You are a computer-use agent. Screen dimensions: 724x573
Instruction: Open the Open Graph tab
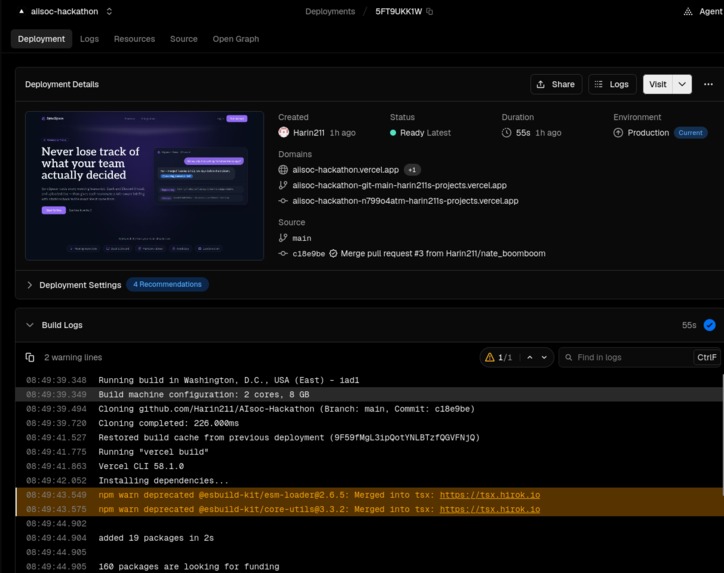(235, 39)
